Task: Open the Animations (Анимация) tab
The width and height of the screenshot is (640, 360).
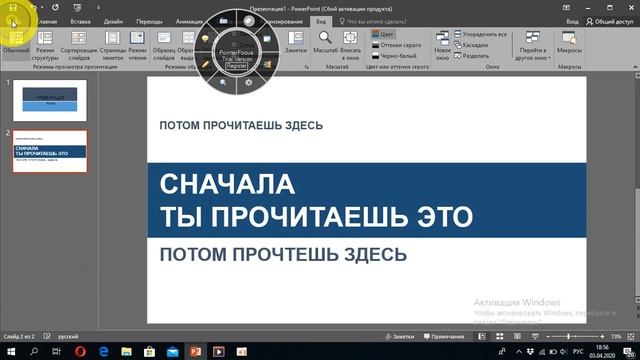Action: click(x=189, y=22)
